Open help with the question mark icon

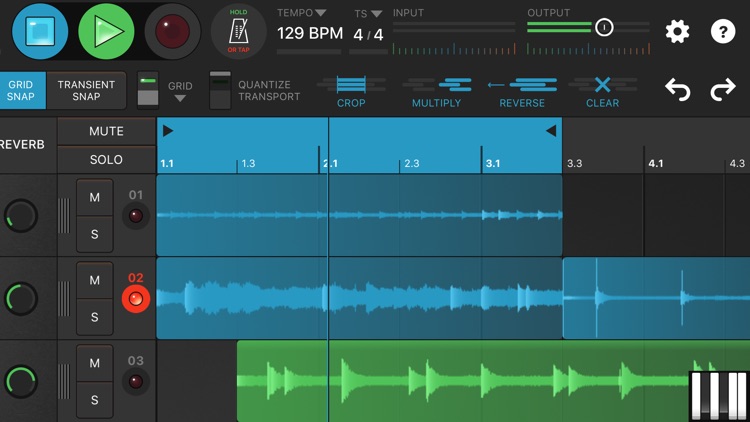[x=723, y=32]
